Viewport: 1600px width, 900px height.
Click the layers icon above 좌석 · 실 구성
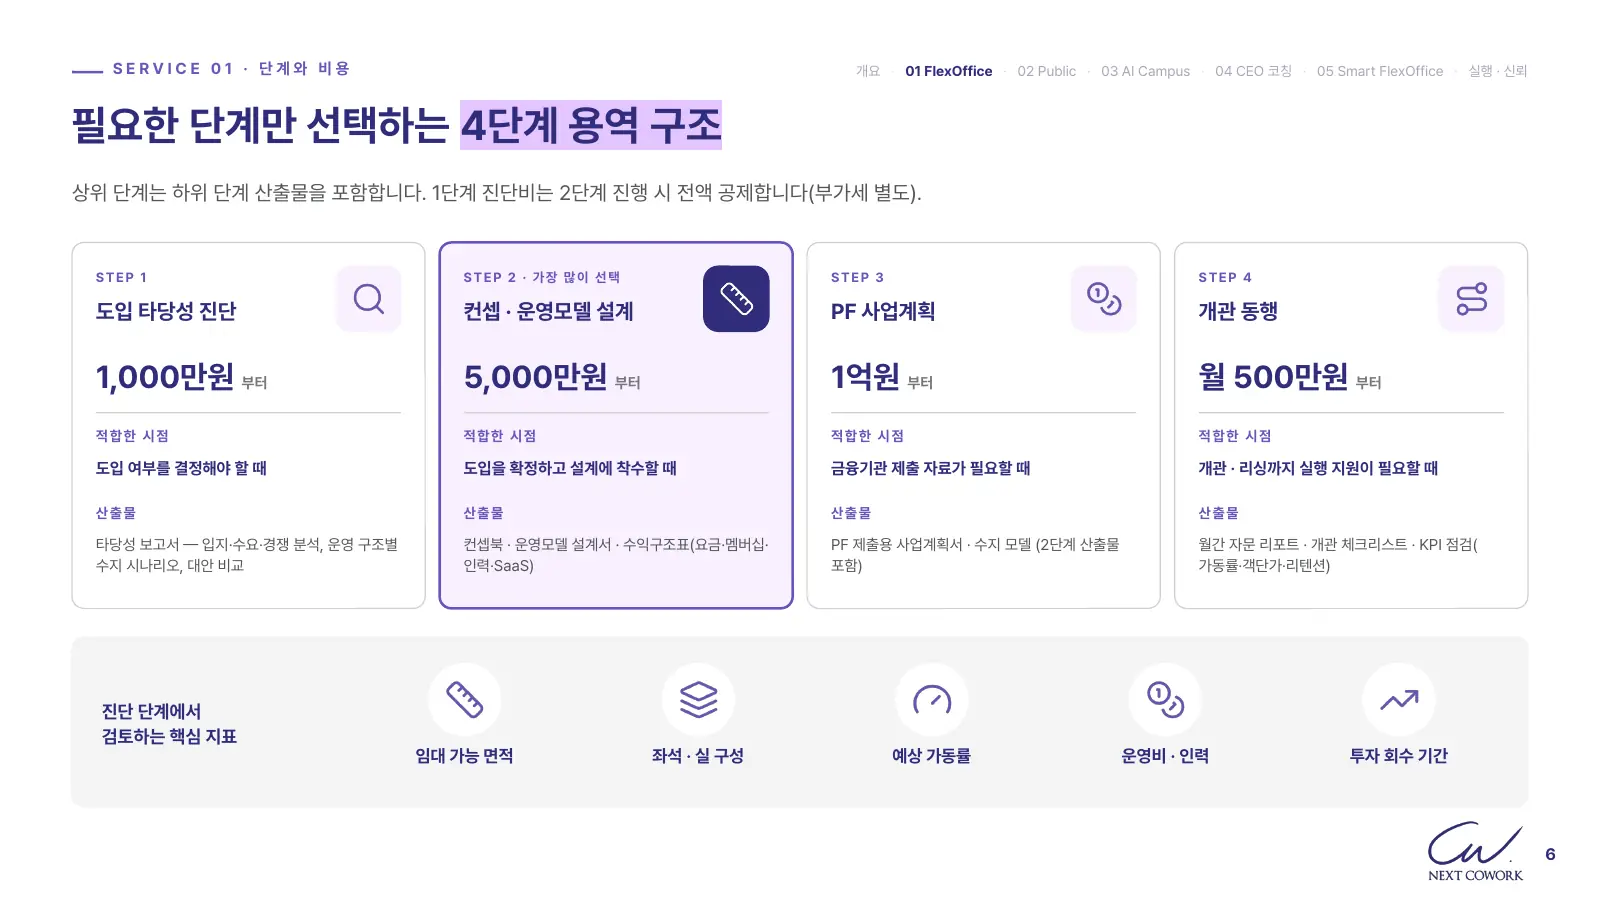coord(698,700)
